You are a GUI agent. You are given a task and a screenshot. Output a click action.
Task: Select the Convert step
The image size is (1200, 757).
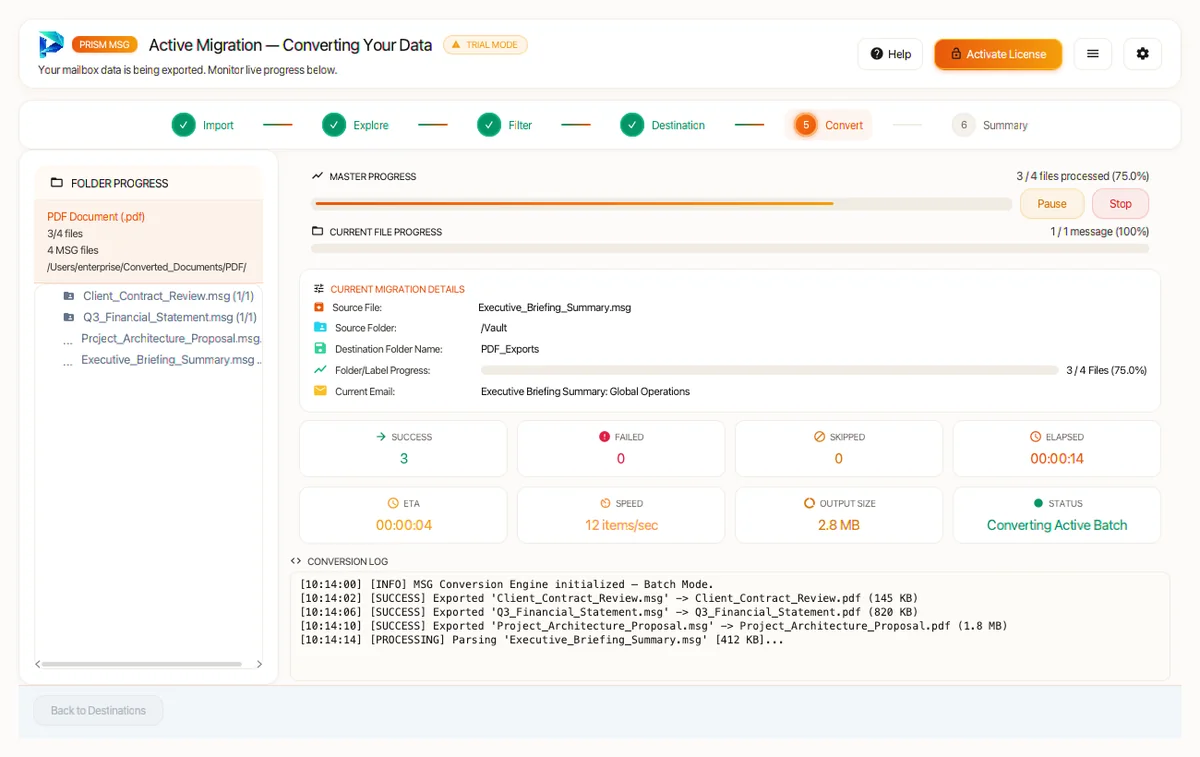829,125
